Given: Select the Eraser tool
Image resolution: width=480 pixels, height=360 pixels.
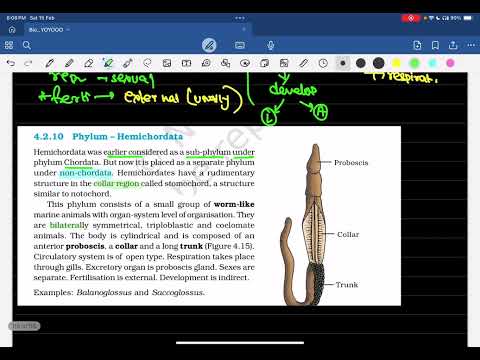Looking at the screenshot, I should tap(88, 63).
